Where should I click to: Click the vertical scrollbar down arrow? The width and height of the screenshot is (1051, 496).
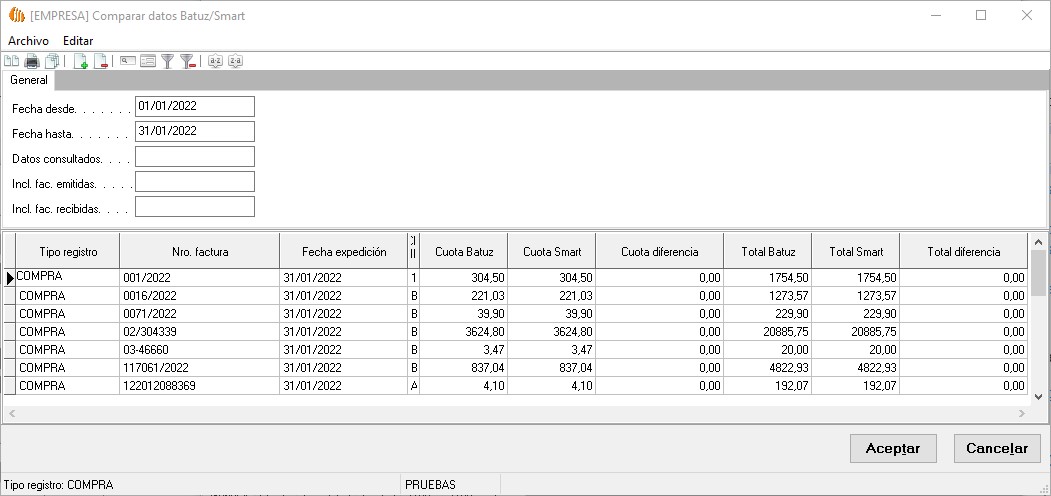tap(1039, 396)
